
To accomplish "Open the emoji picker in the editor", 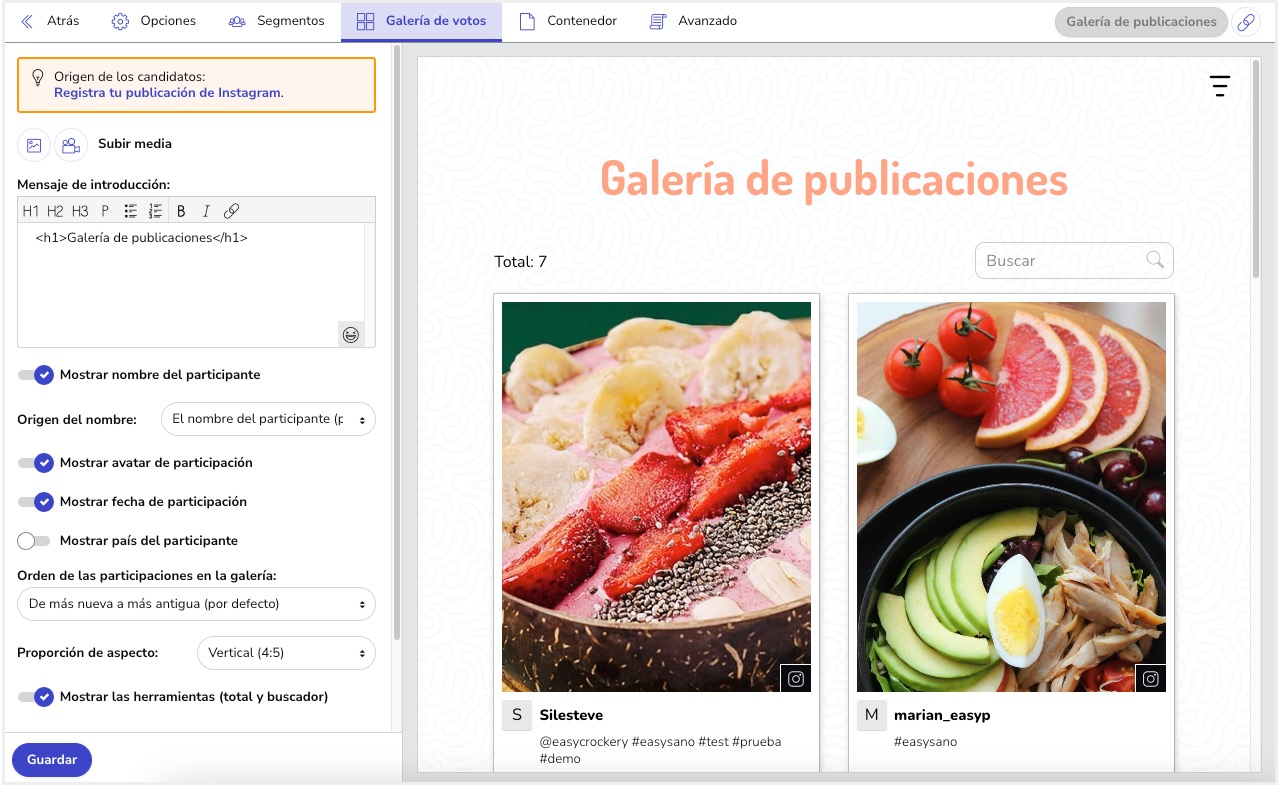I will click(350, 335).
